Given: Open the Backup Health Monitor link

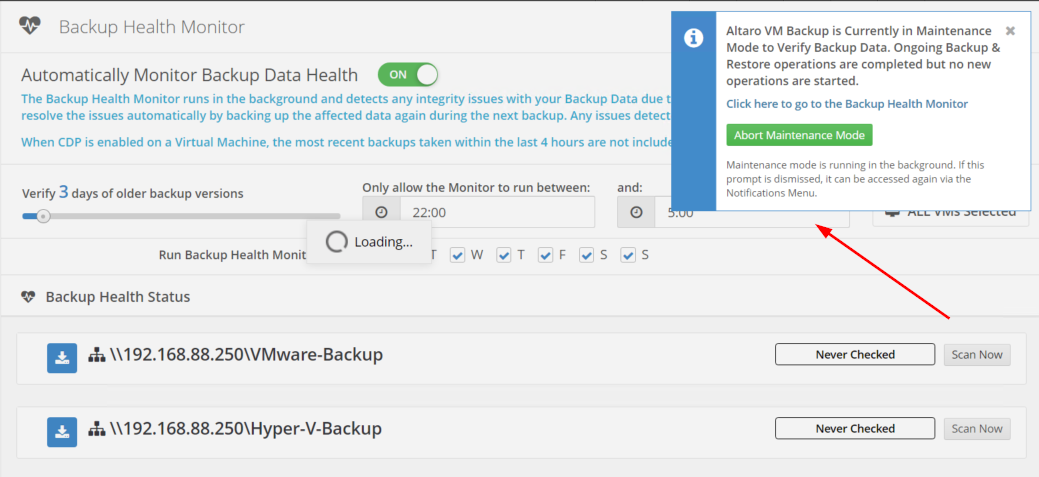Looking at the screenshot, I should pos(847,104).
